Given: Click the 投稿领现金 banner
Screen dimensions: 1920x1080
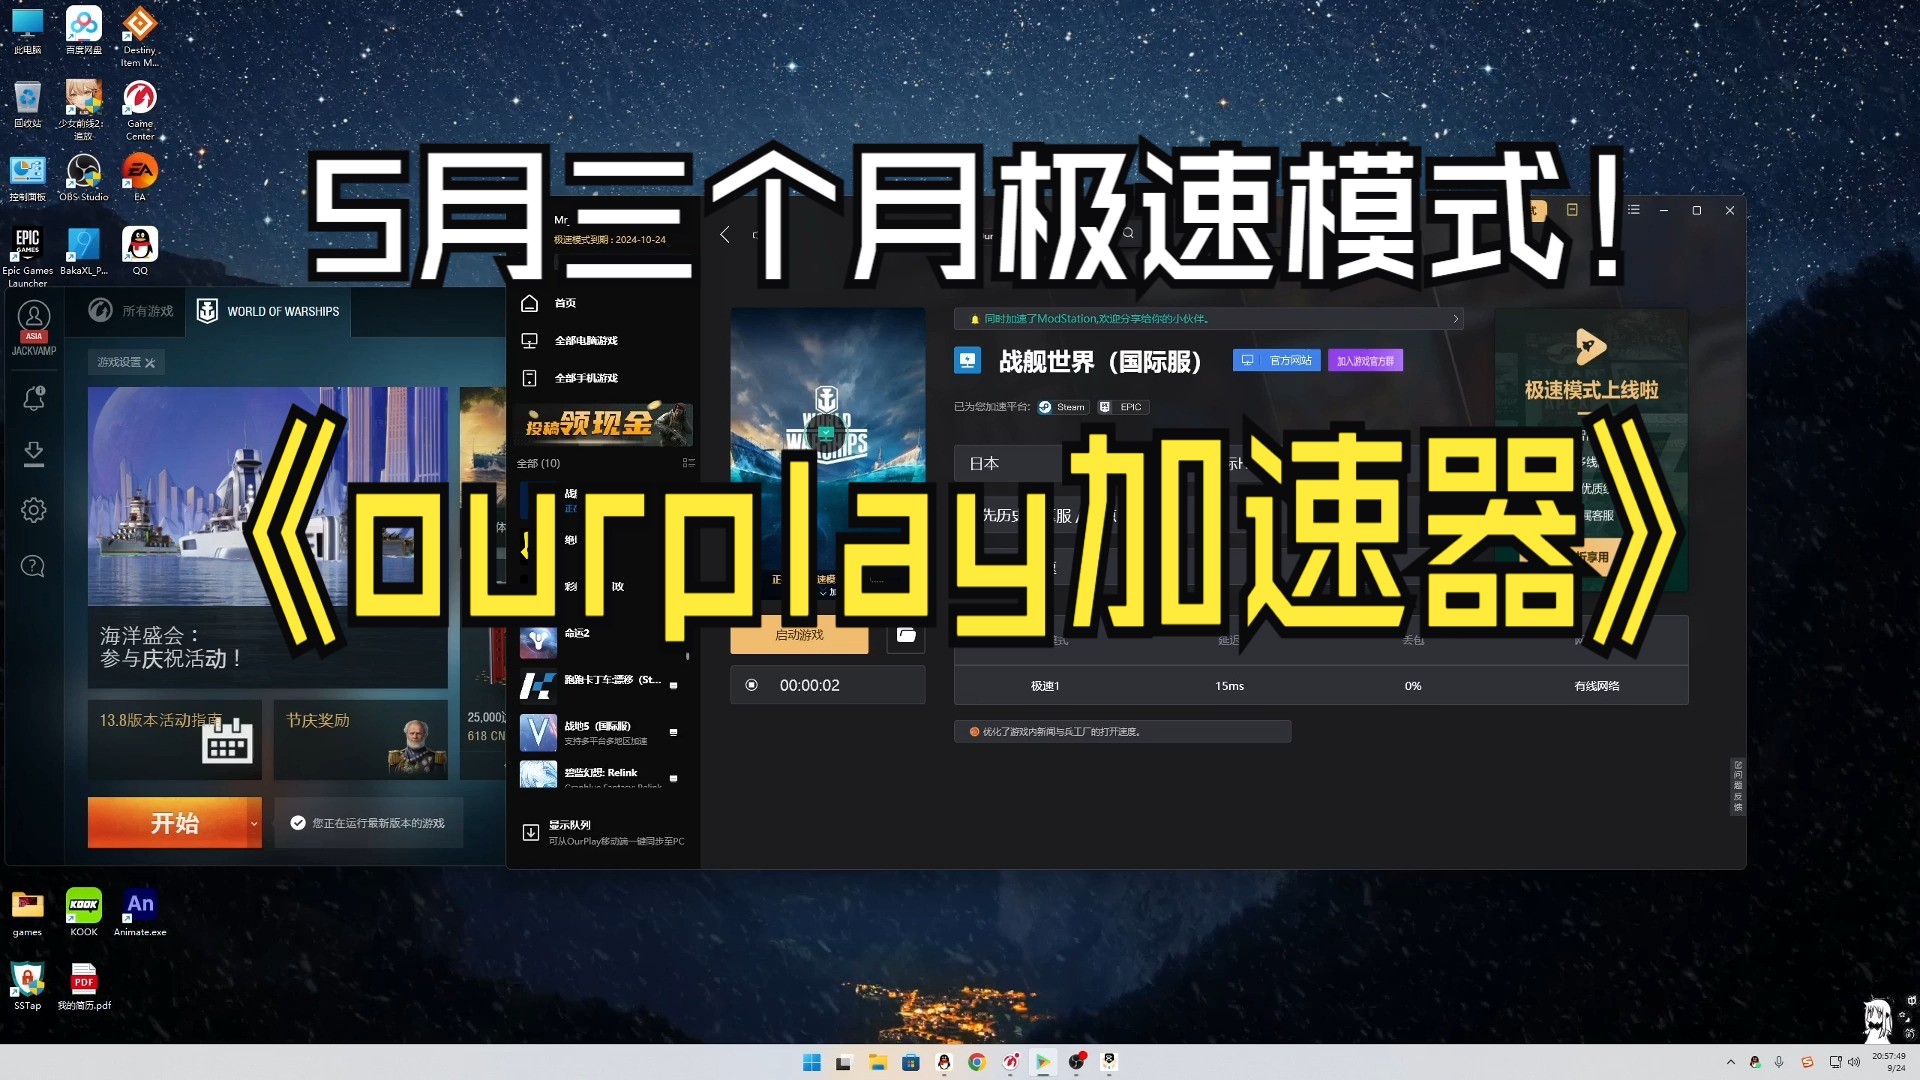Looking at the screenshot, I should point(603,423).
